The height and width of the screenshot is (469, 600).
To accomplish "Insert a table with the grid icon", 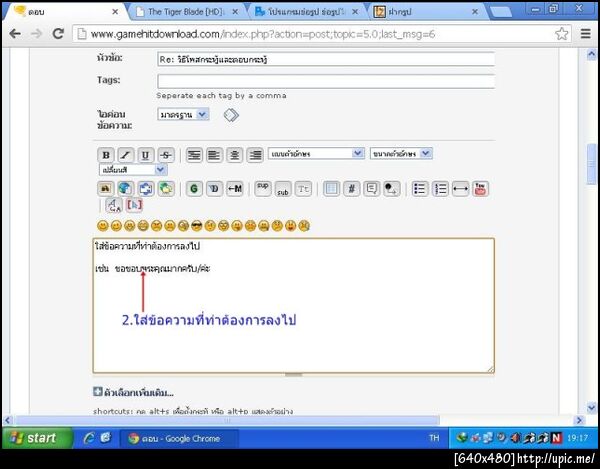I will (331, 189).
